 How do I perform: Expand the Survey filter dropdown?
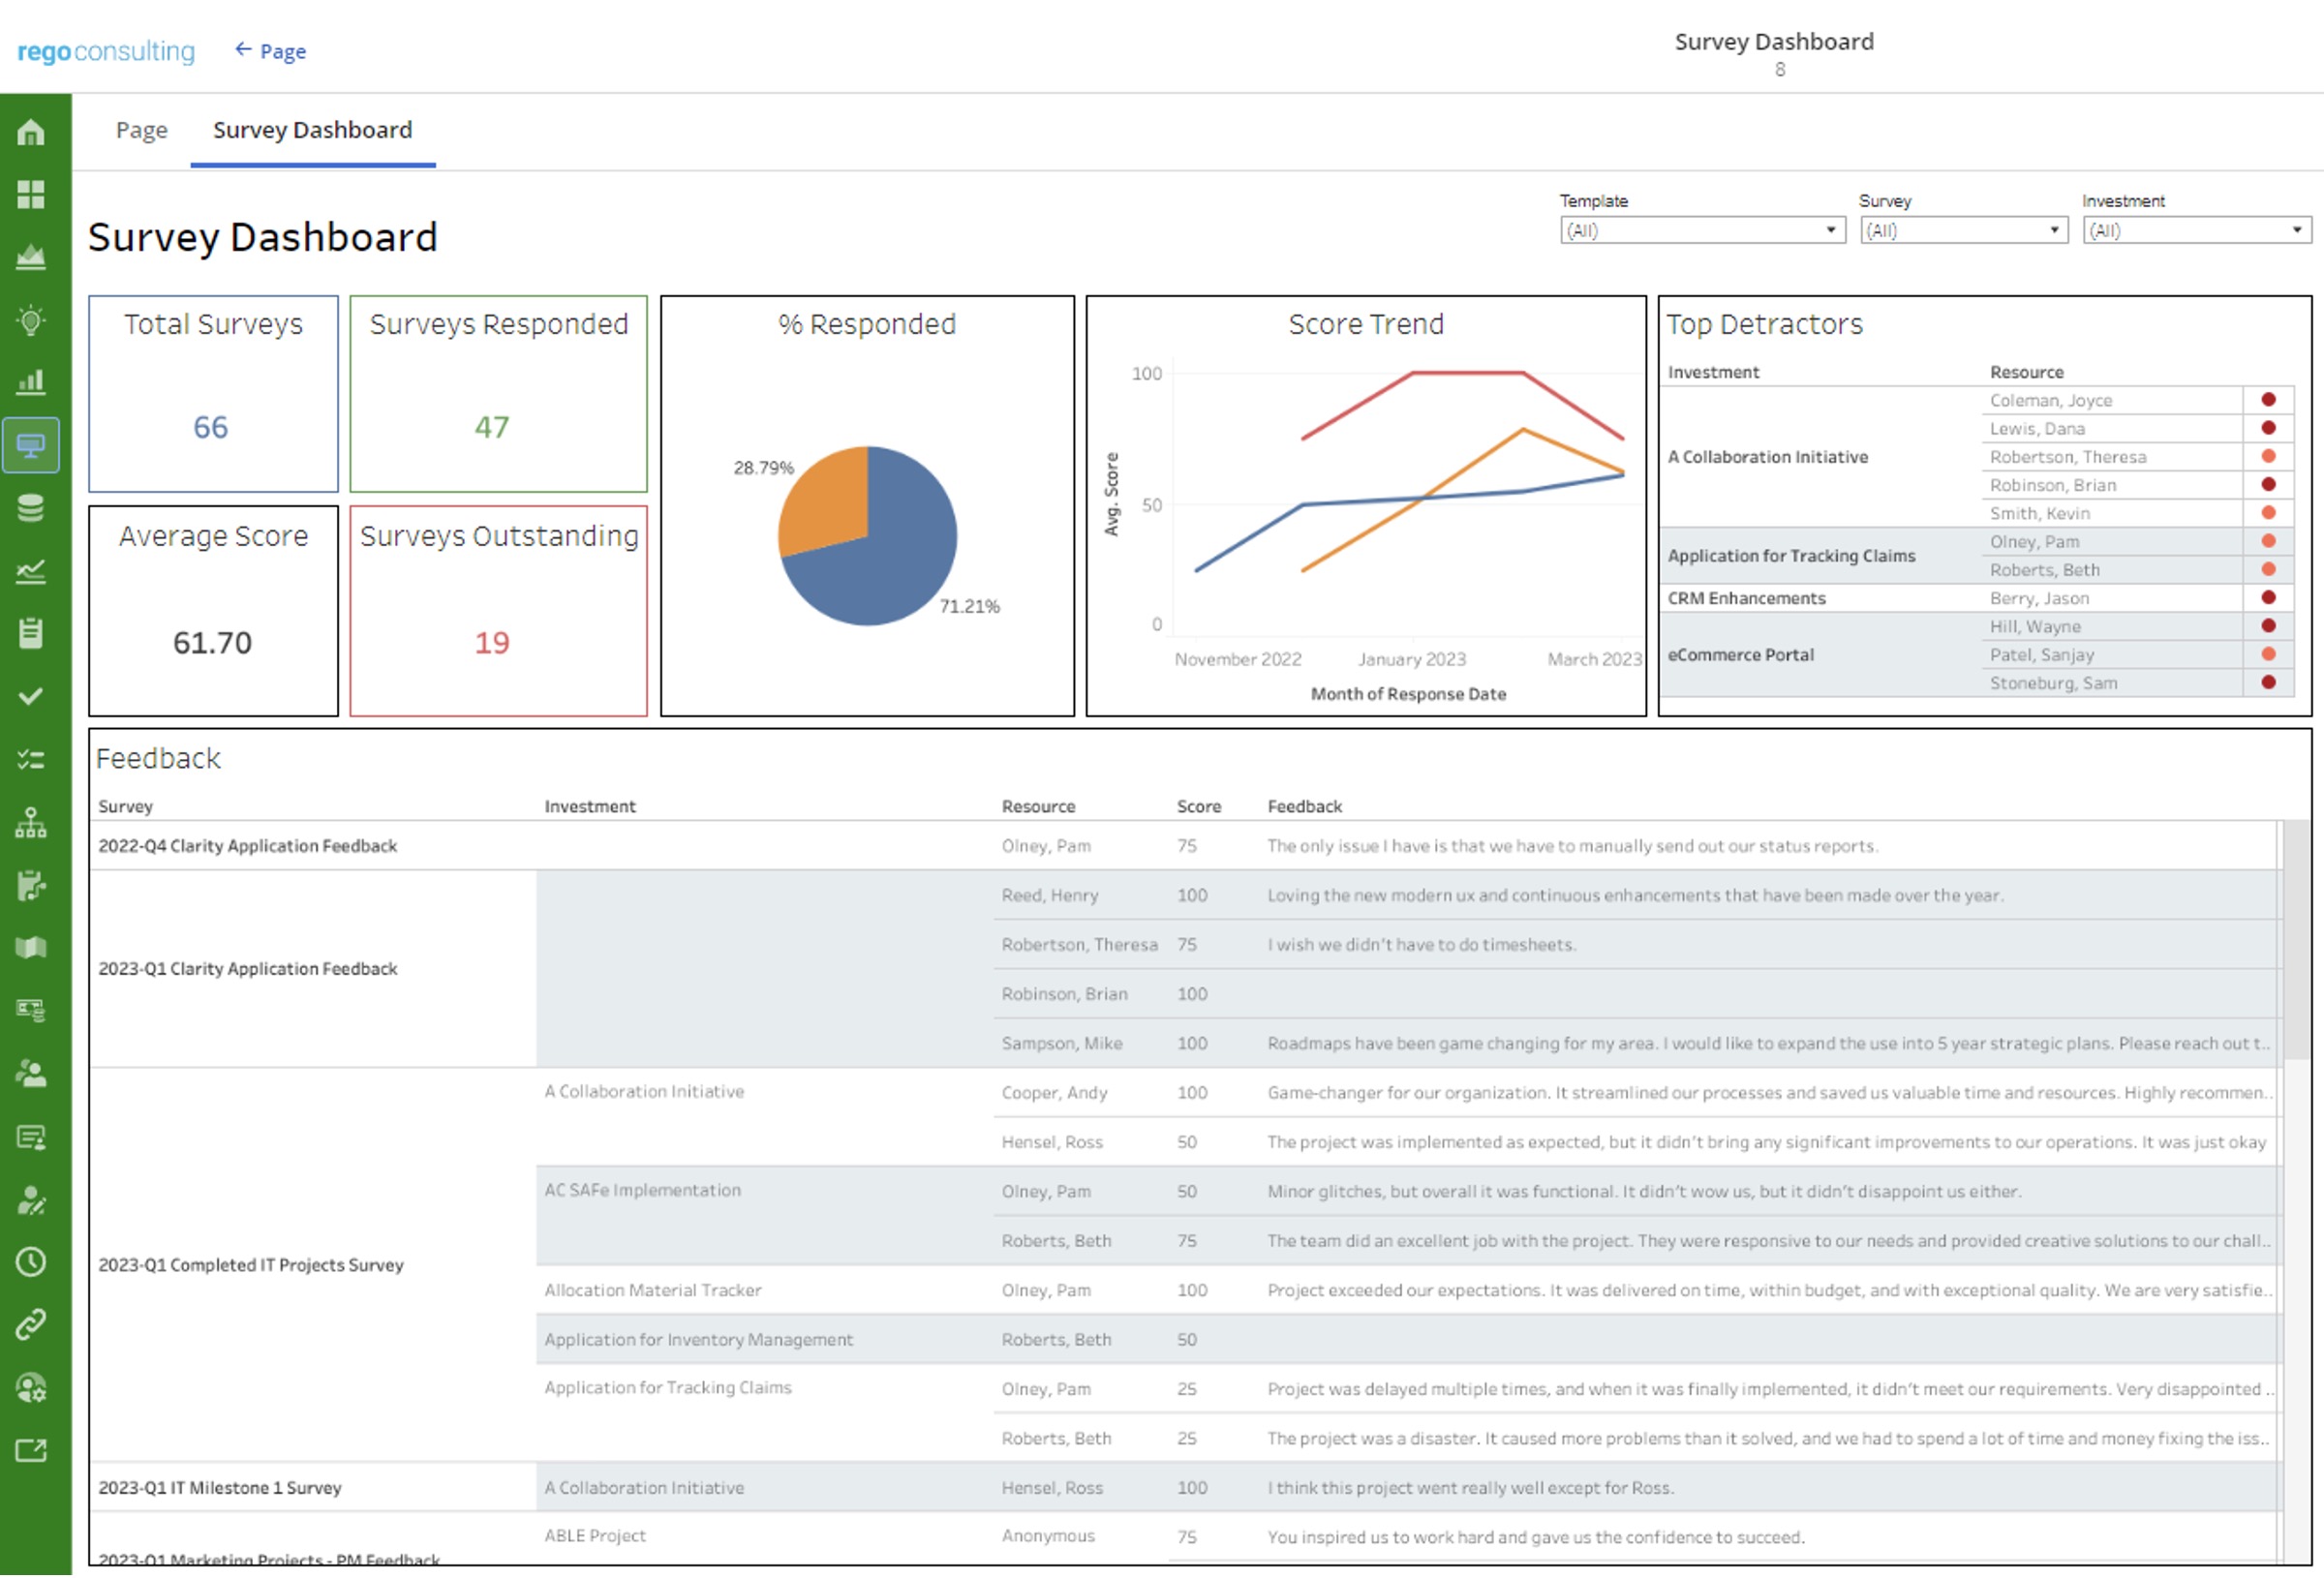[1964, 231]
